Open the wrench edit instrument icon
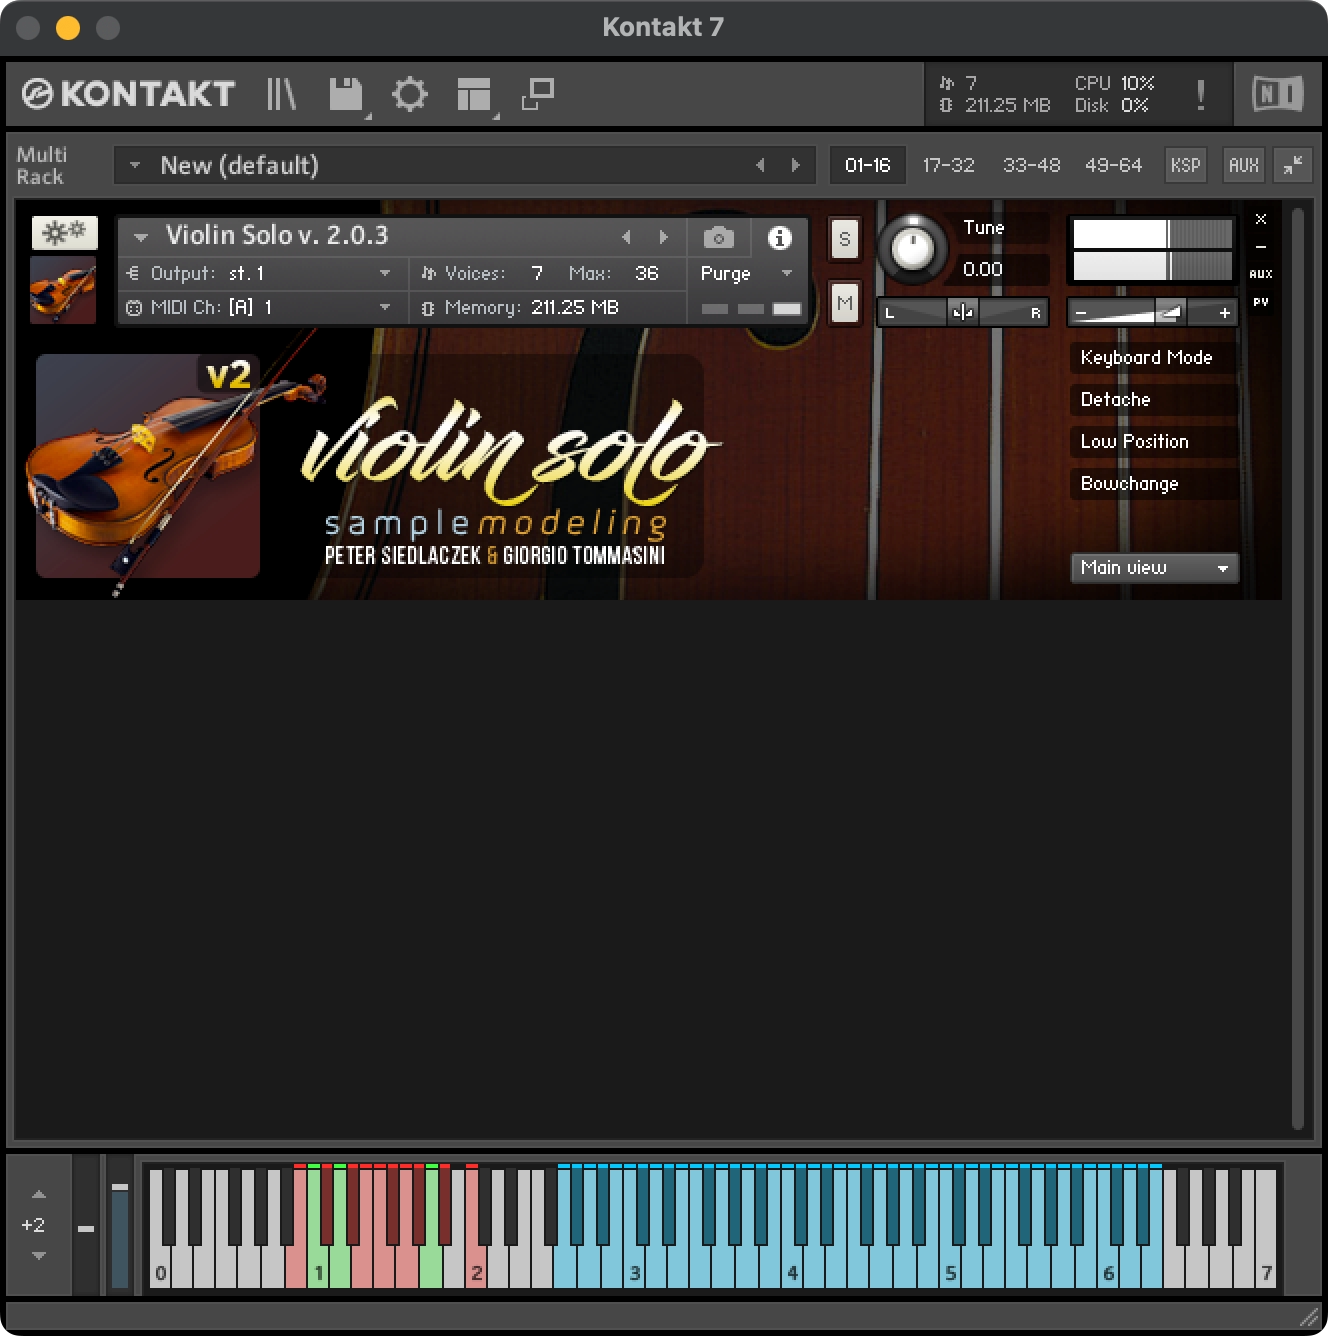1328x1336 pixels. click(64, 233)
